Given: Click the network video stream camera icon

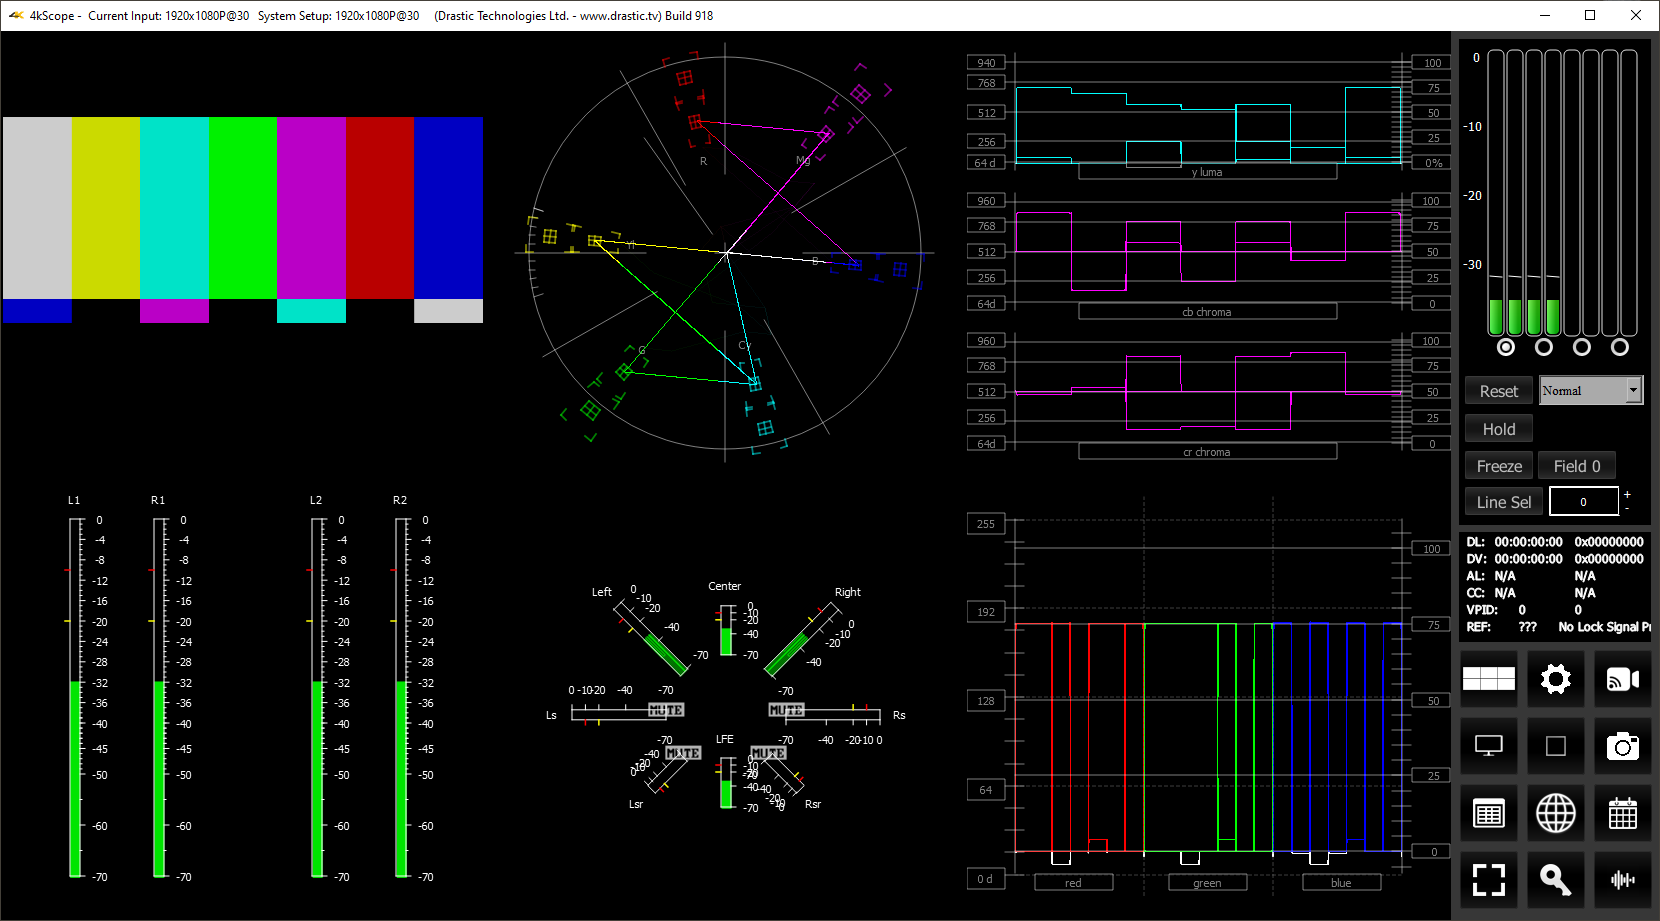Looking at the screenshot, I should click(1623, 679).
